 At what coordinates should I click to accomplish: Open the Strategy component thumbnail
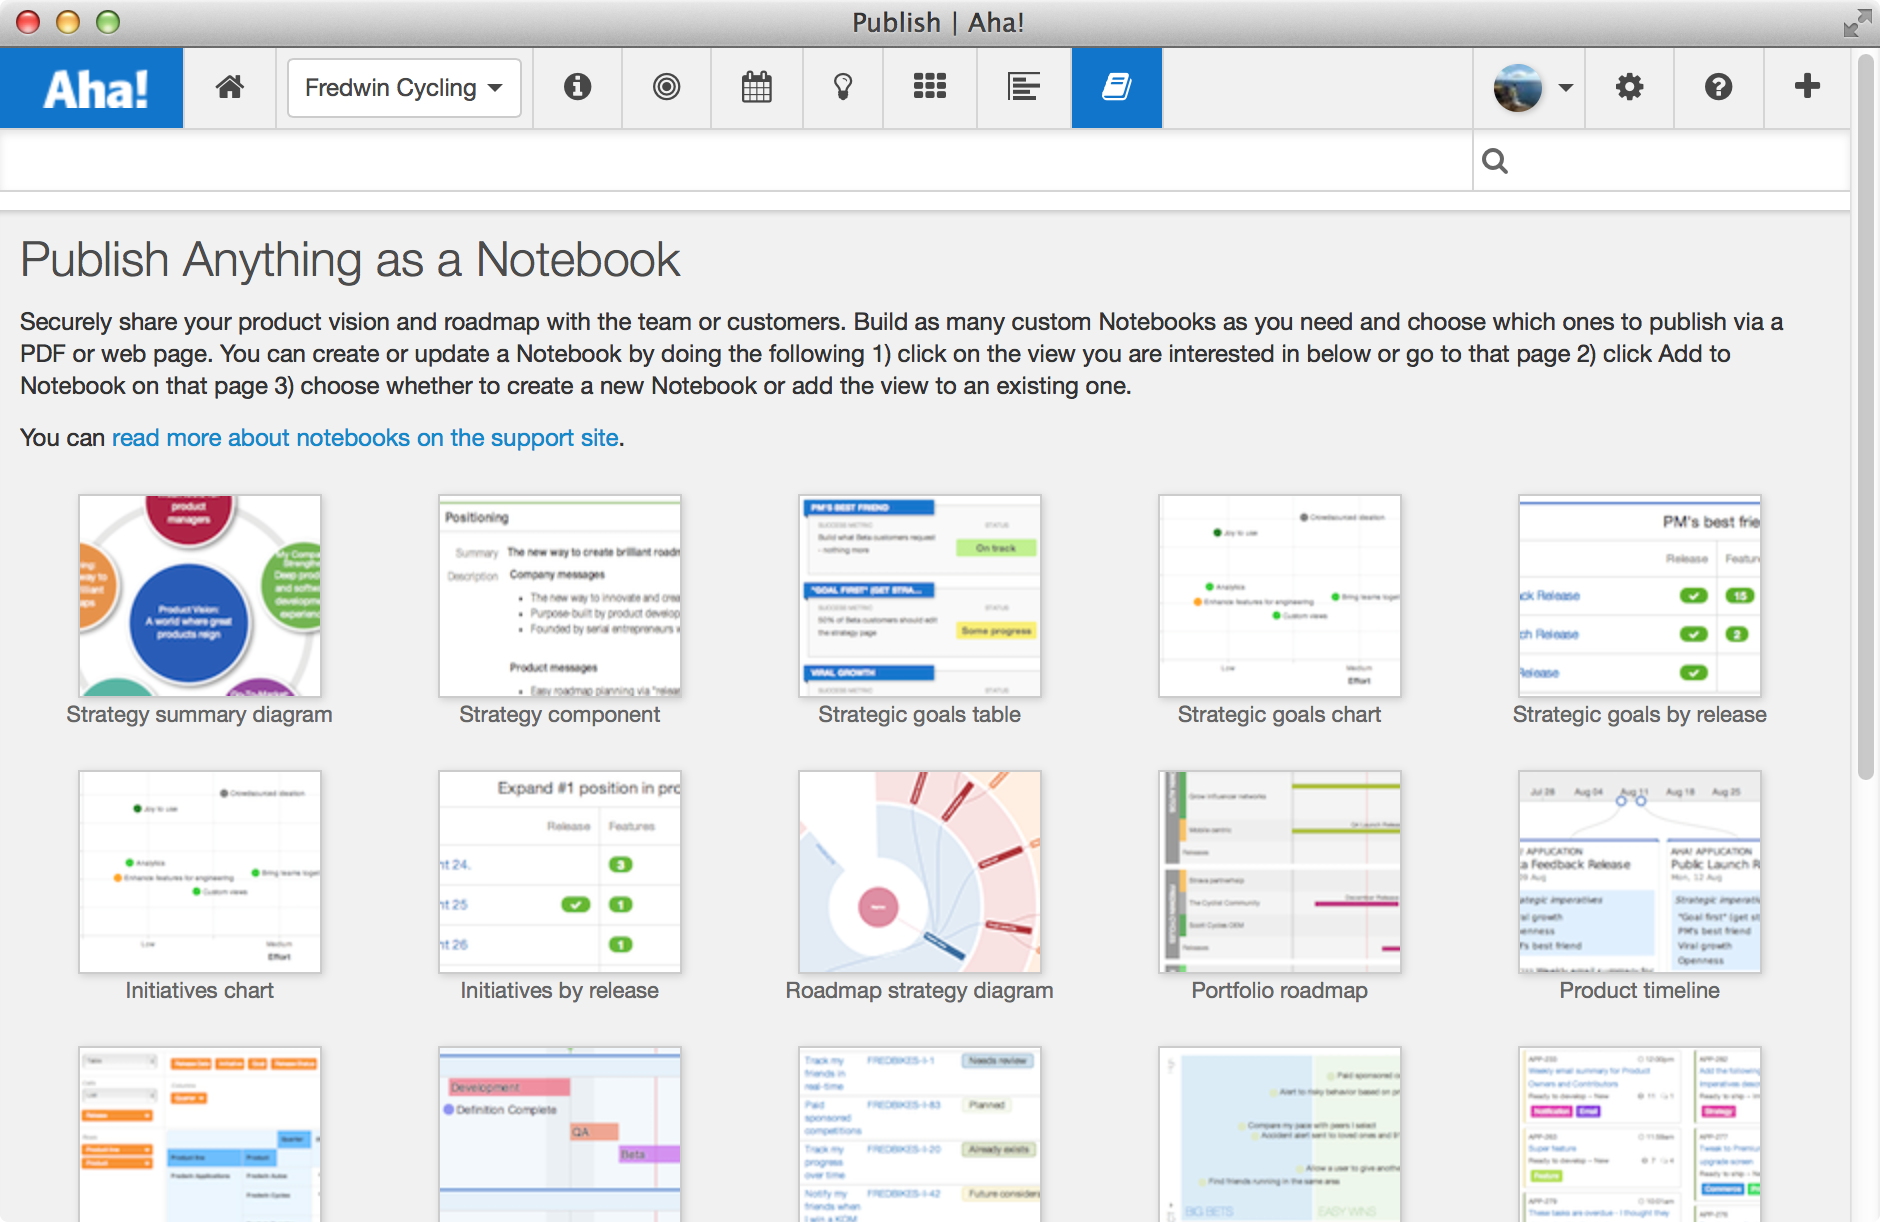[x=560, y=596]
